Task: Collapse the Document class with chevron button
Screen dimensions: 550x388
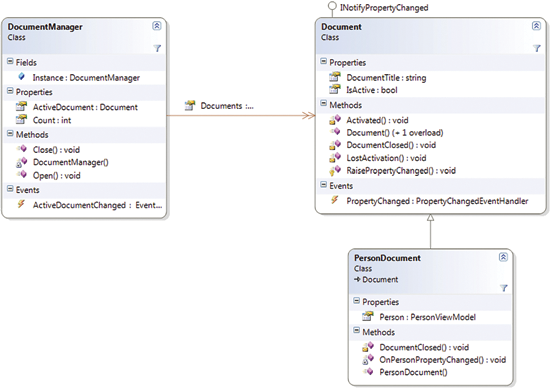Action: coord(536,26)
